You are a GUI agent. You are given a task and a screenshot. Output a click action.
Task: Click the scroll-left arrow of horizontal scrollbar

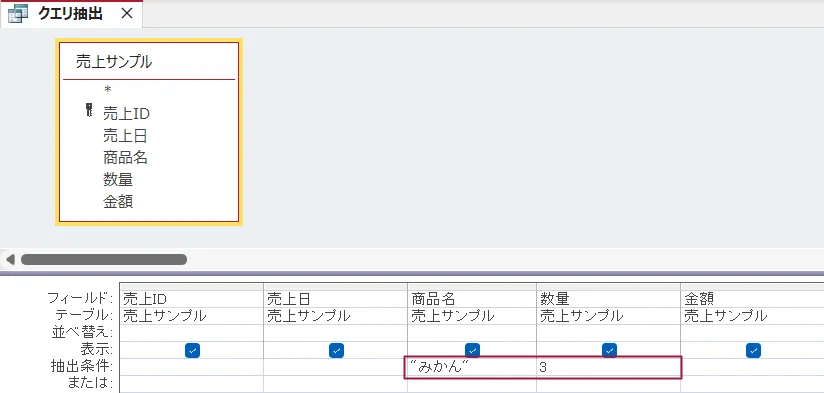click(x=10, y=260)
